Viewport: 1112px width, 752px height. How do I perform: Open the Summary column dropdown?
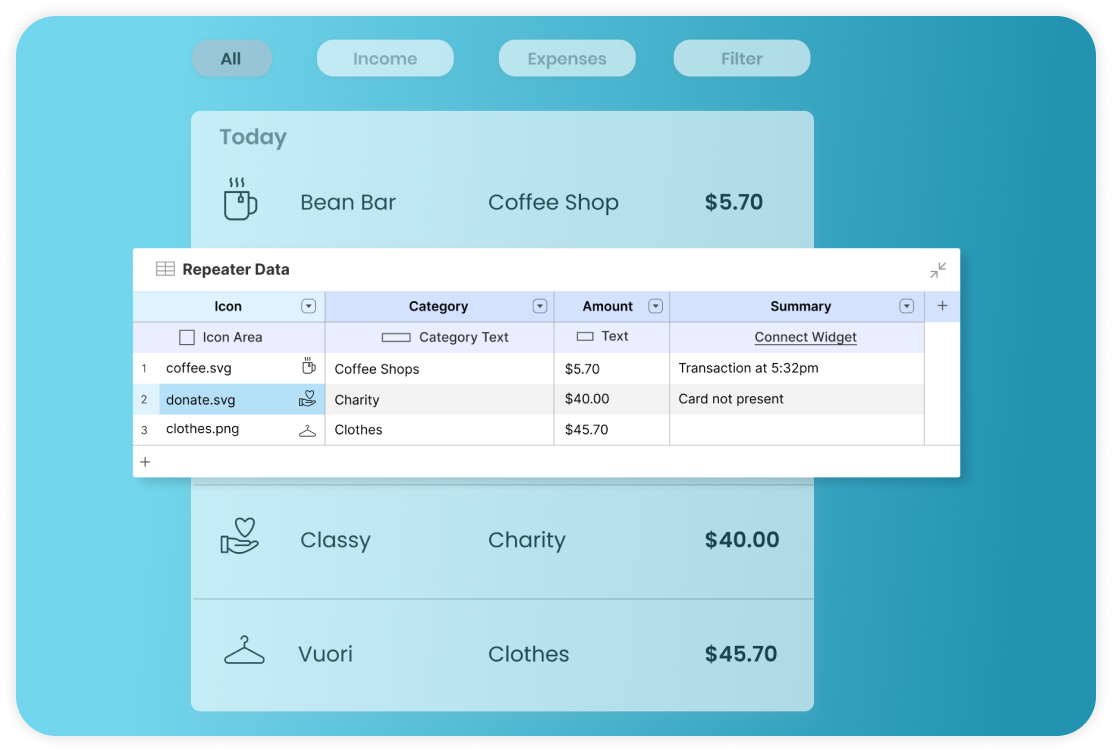coord(906,306)
